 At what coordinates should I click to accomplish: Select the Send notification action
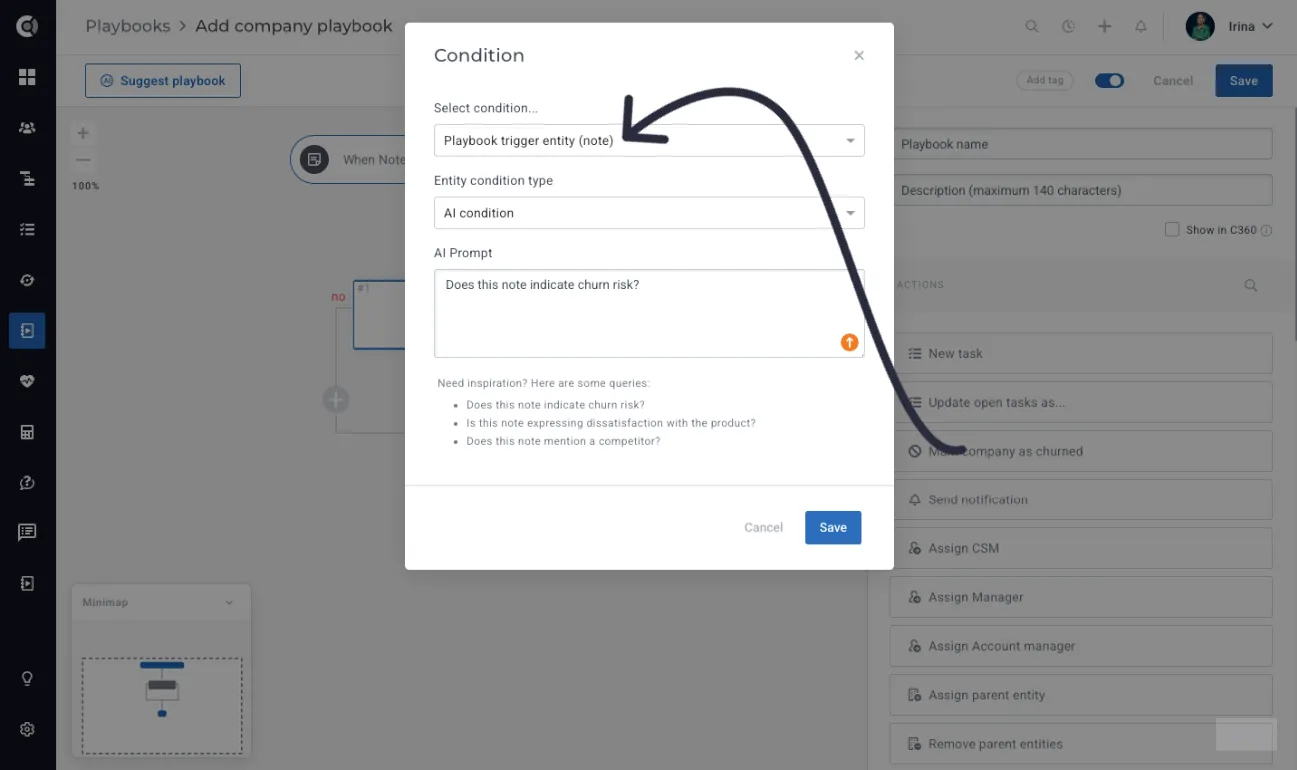(x=1081, y=500)
